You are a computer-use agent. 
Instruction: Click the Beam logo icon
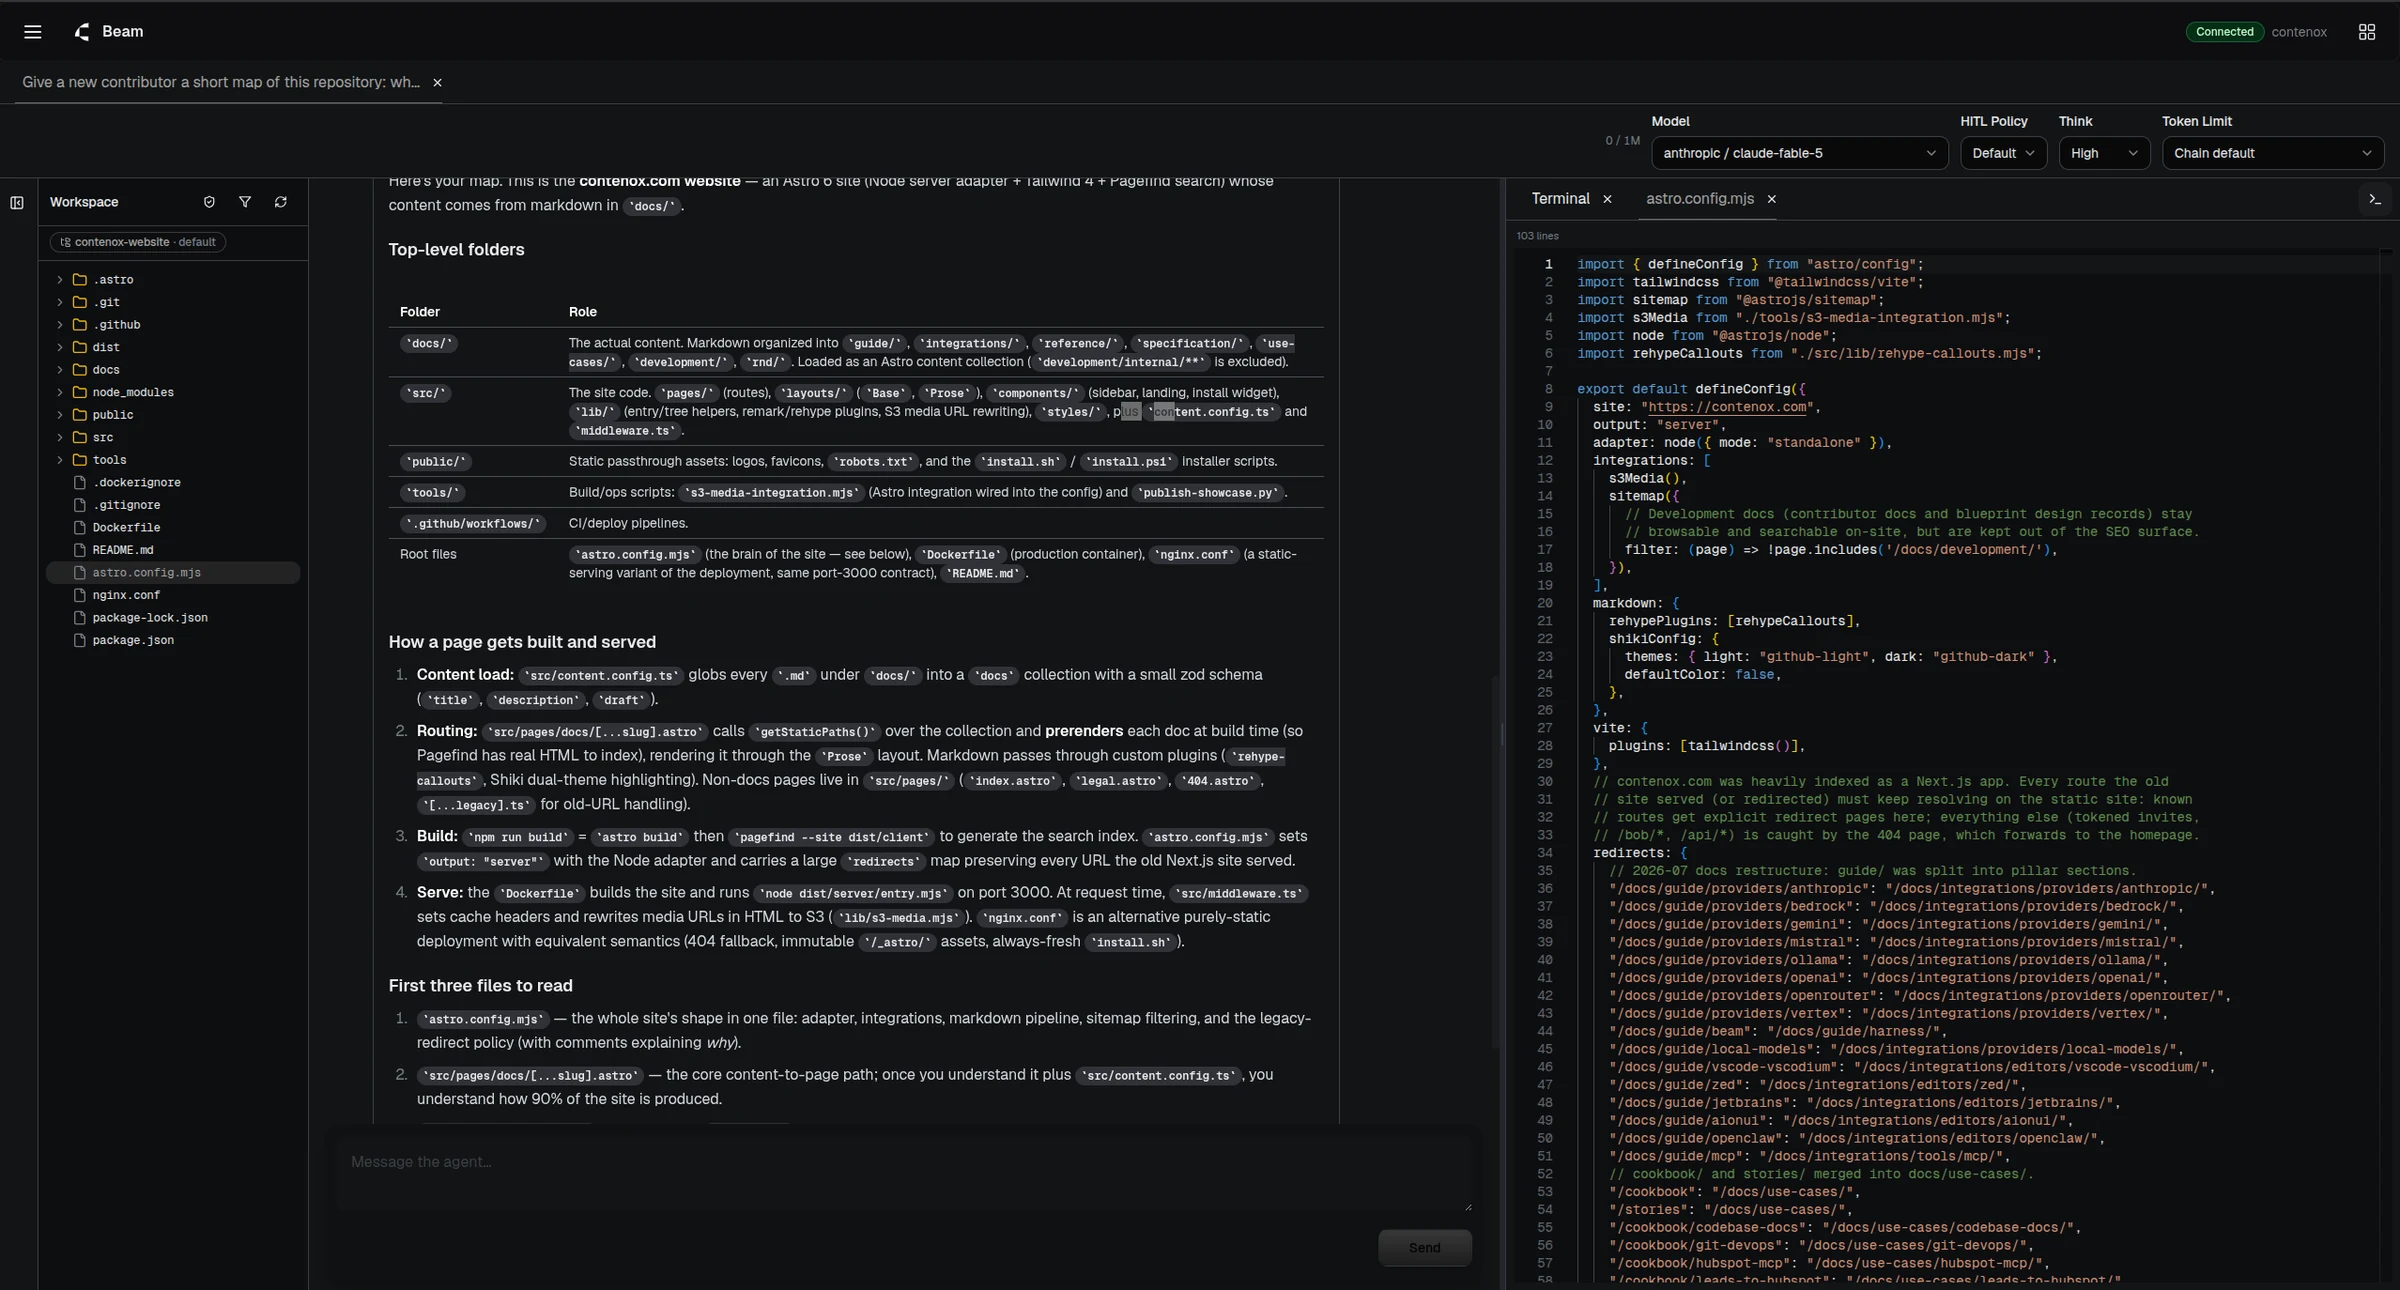point(82,32)
